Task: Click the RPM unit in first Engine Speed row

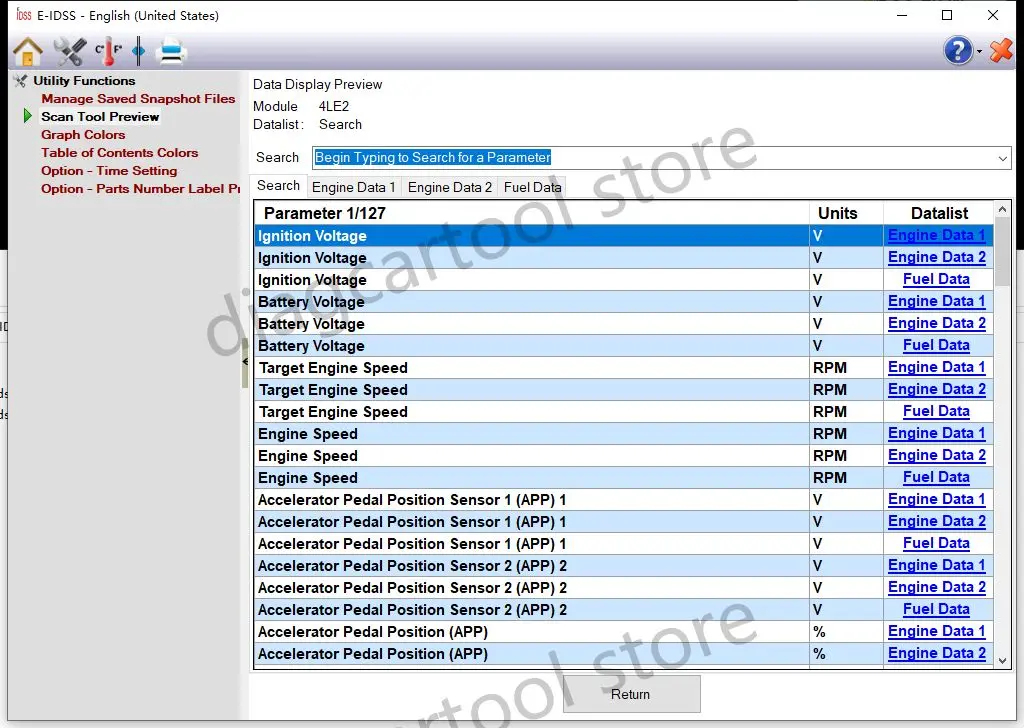Action: (x=830, y=434)
